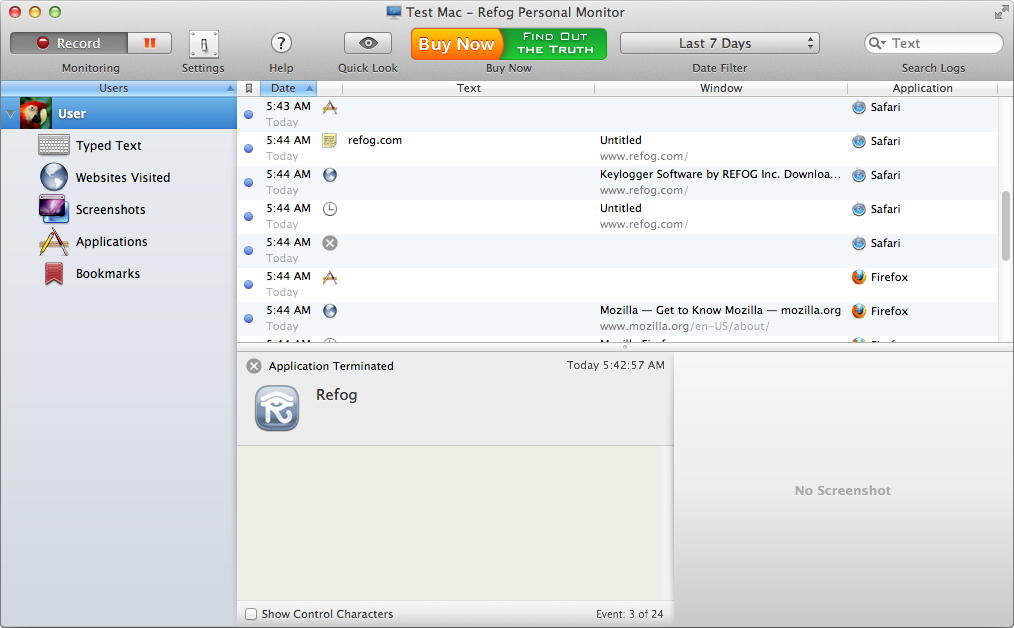Toggle the blue marker on the refog.com row
This screenshot has height=628, width=1014.
tap(248, 148)
